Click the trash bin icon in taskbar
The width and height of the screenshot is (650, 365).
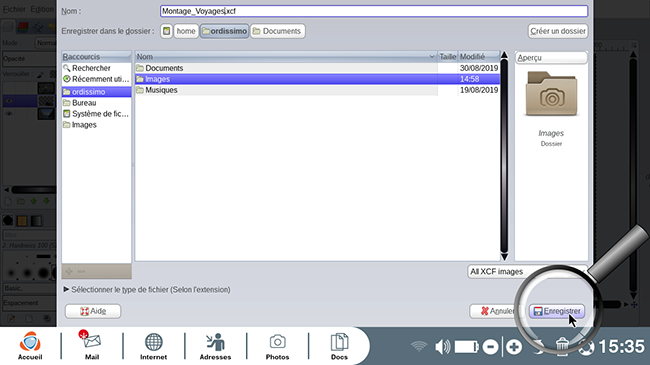point(562,346)
